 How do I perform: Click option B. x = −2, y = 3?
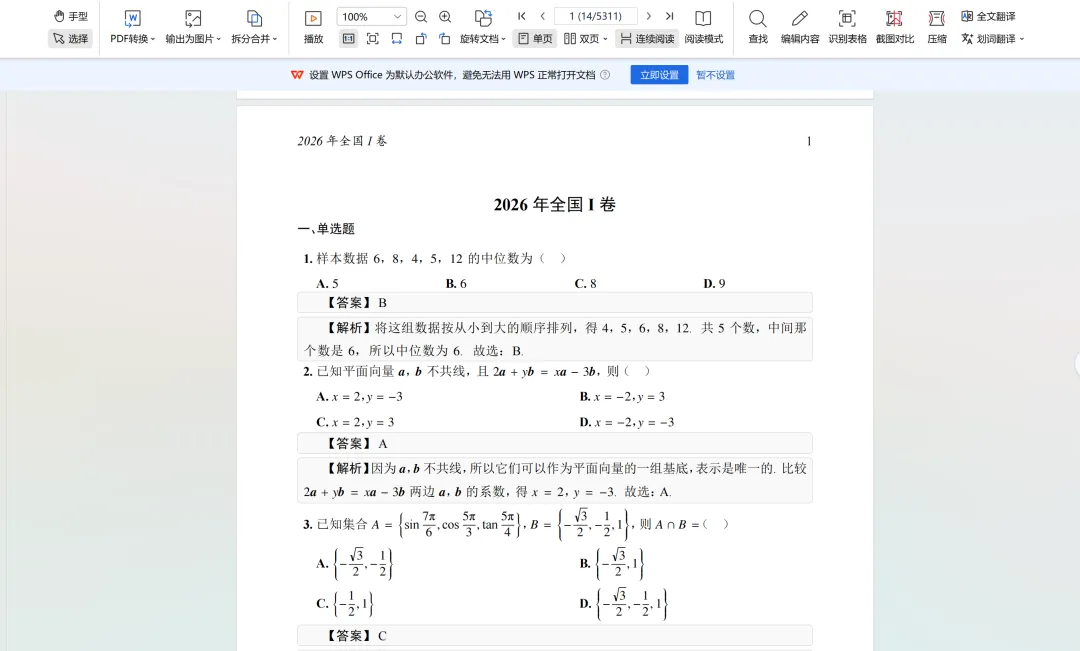tap(622, 397)
